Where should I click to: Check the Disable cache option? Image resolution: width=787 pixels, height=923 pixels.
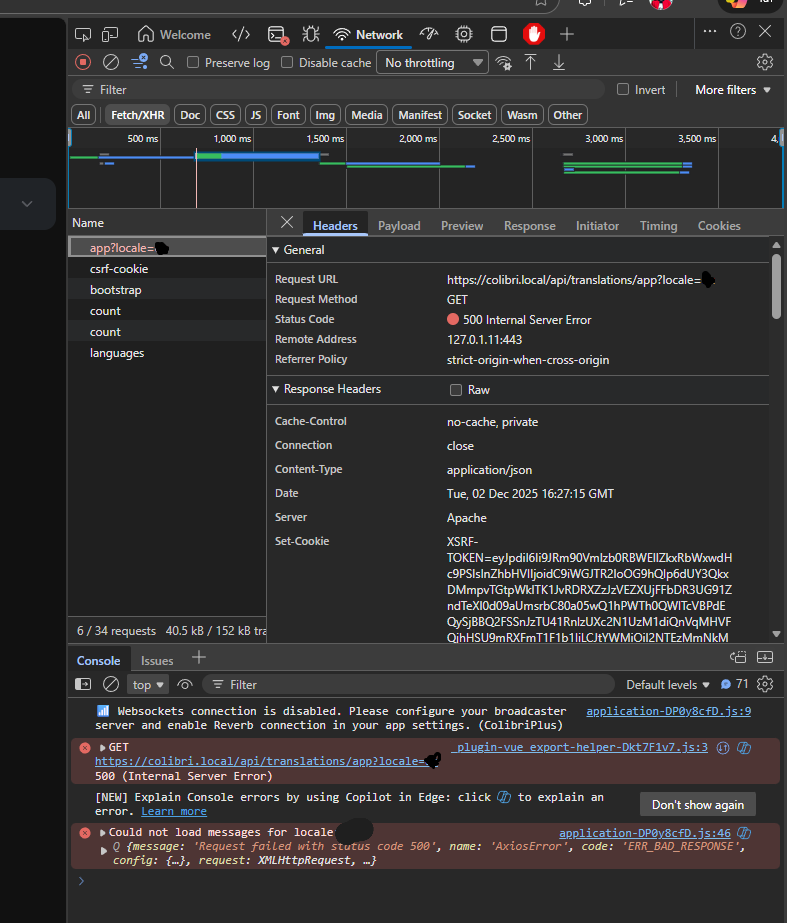pos(287,63)
